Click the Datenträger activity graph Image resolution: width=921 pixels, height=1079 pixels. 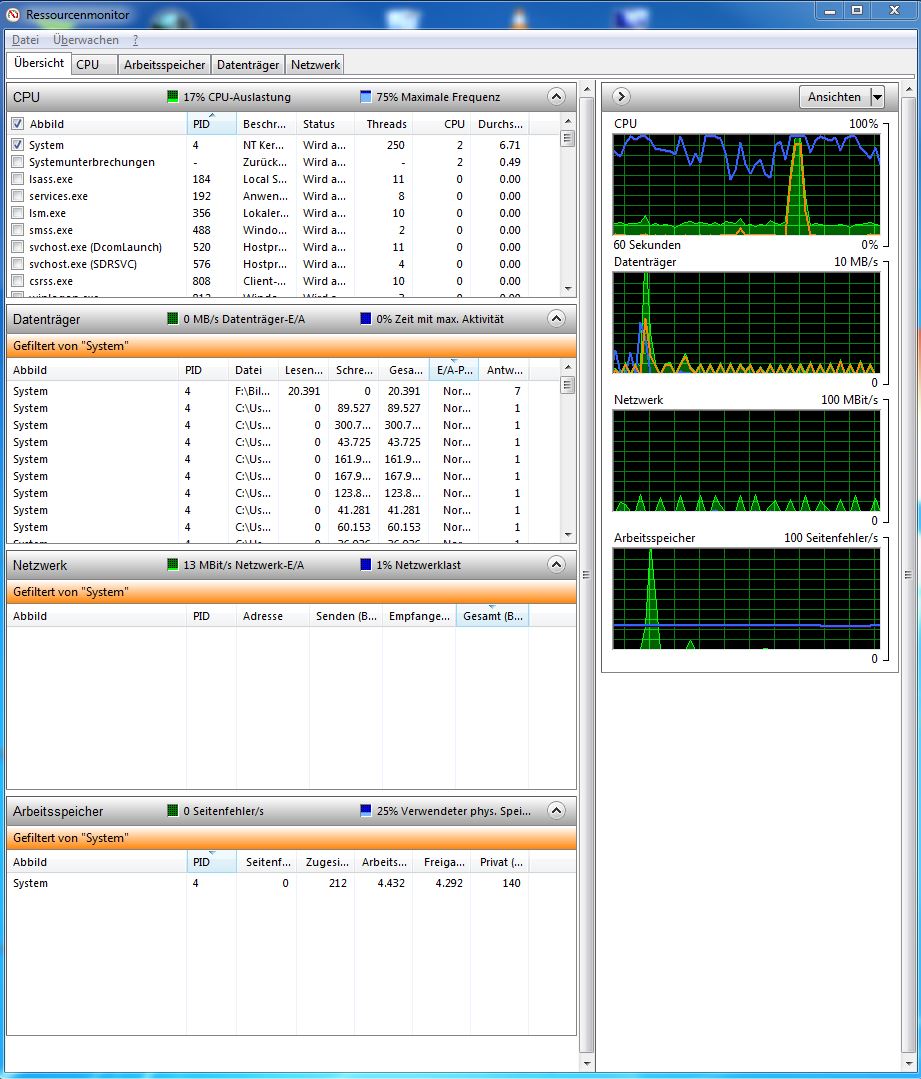click(x=746, y=323)
